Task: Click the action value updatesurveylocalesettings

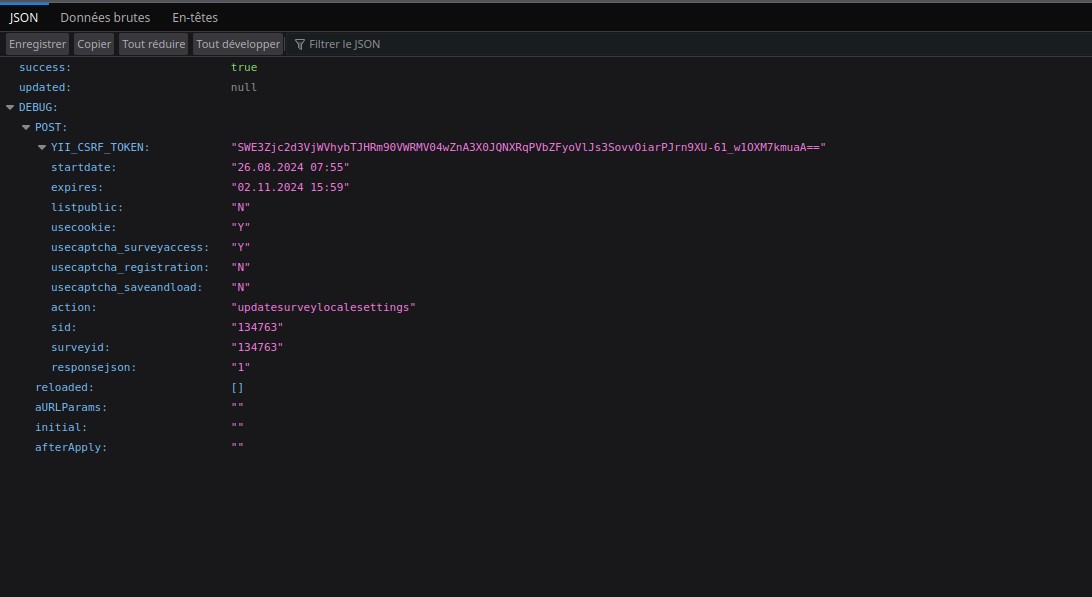Action: click(x=323, y=307)
